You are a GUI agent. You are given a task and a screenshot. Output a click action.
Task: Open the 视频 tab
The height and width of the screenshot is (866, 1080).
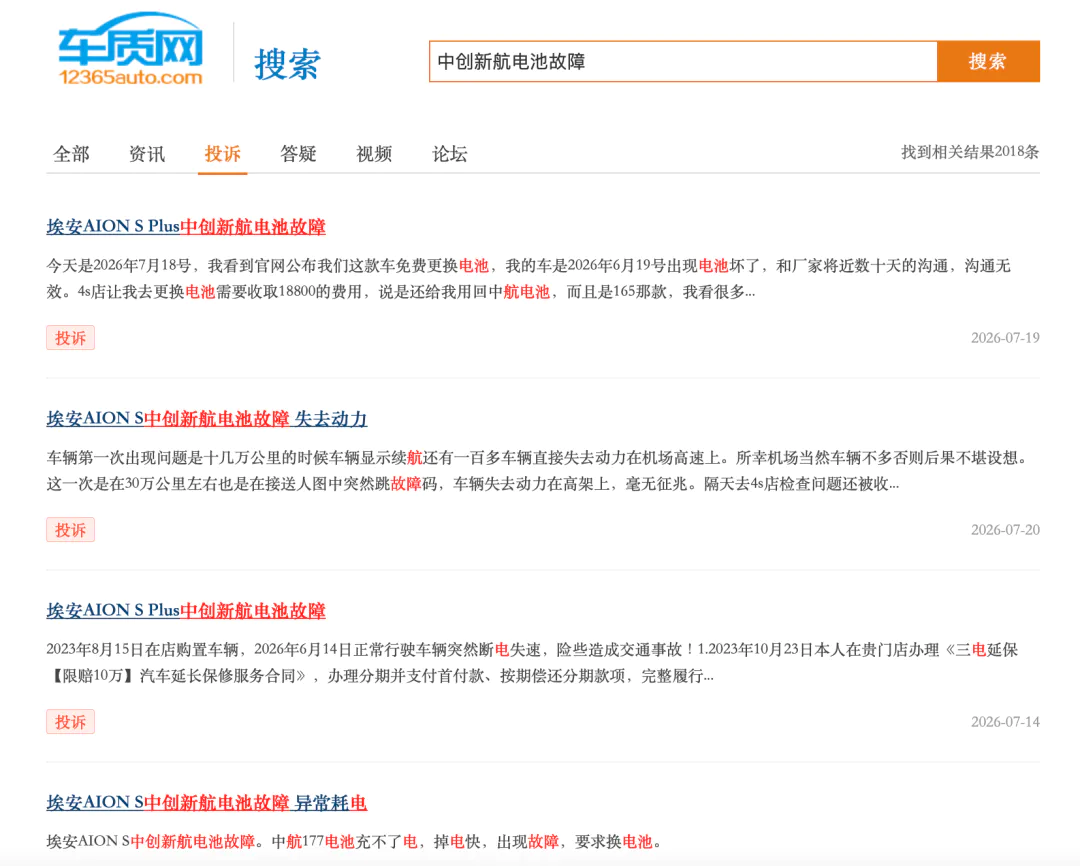374,154
